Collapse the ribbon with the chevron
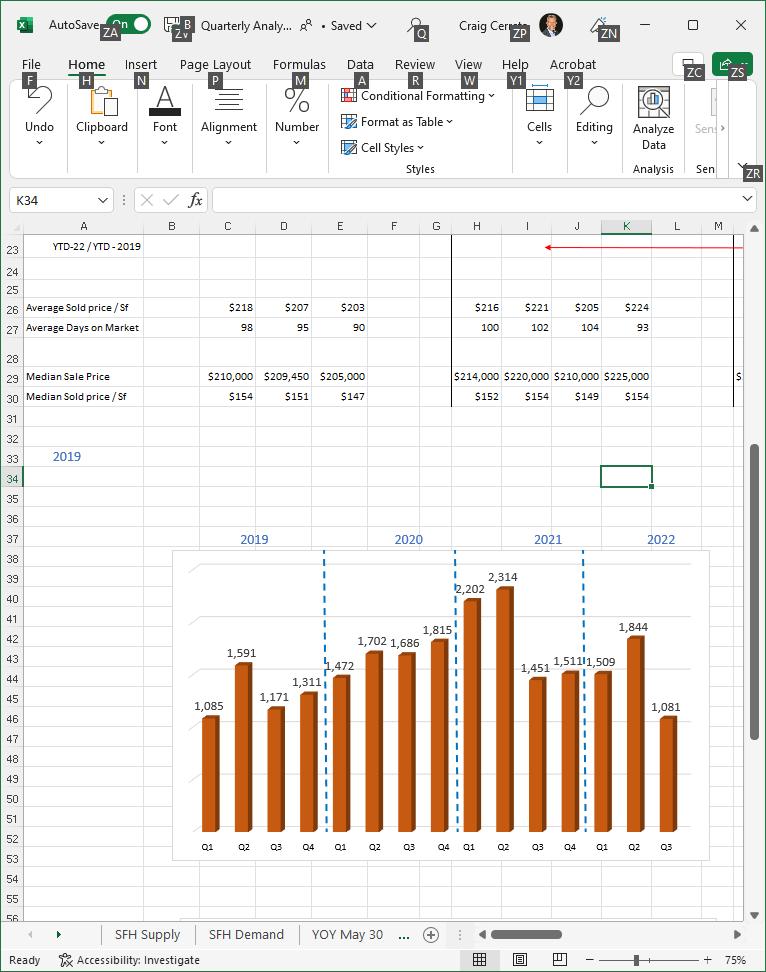766x972 pixels. 742,167
